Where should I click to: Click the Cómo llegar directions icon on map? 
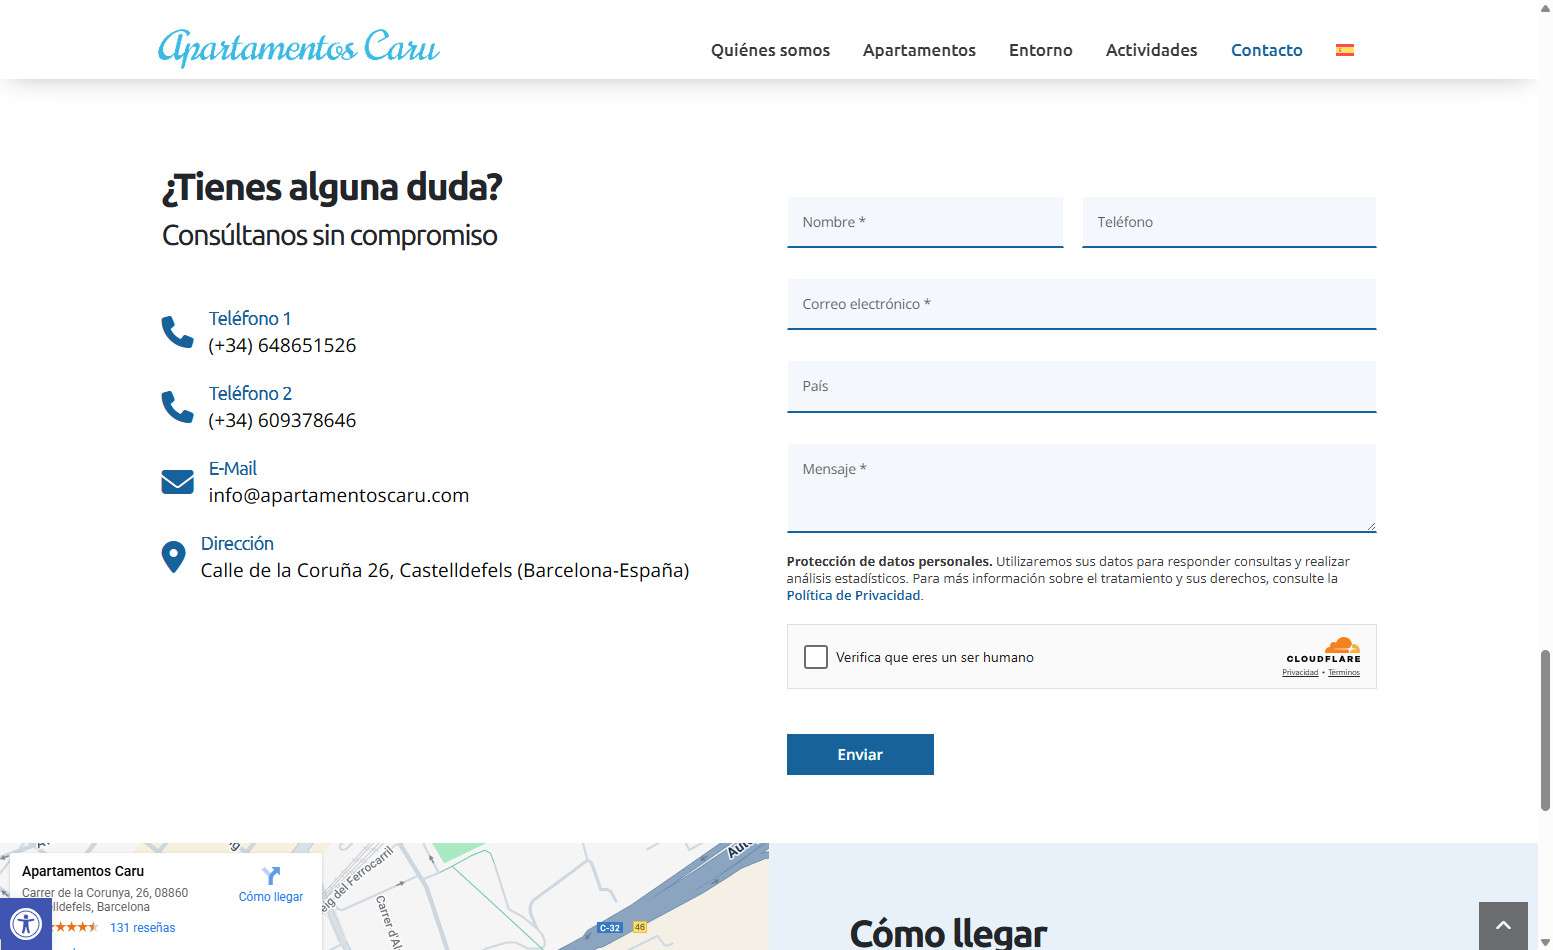pos(270,876)
